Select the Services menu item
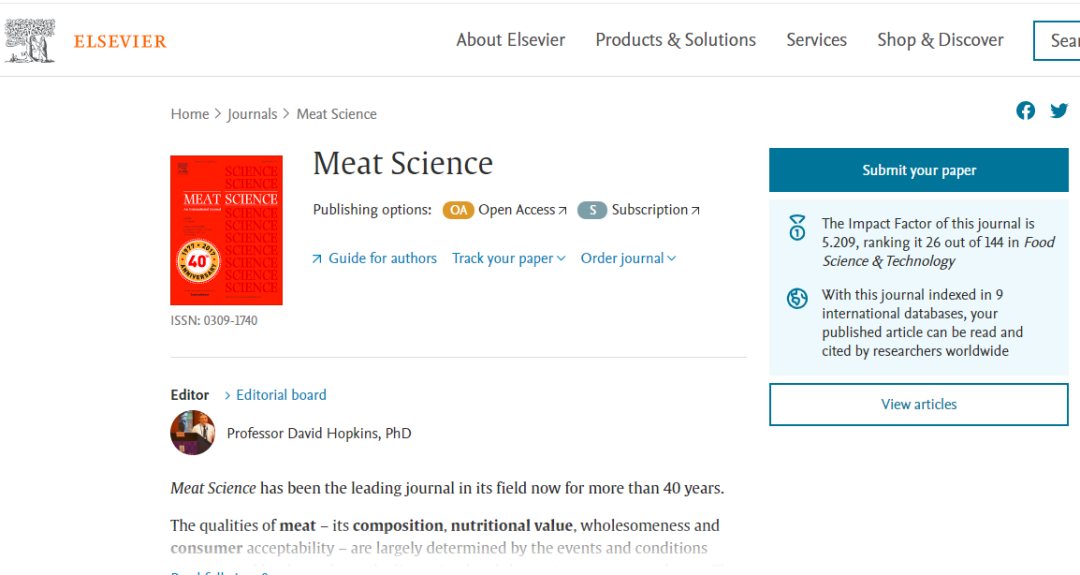 pyautogui.click(x=816, y=40)
